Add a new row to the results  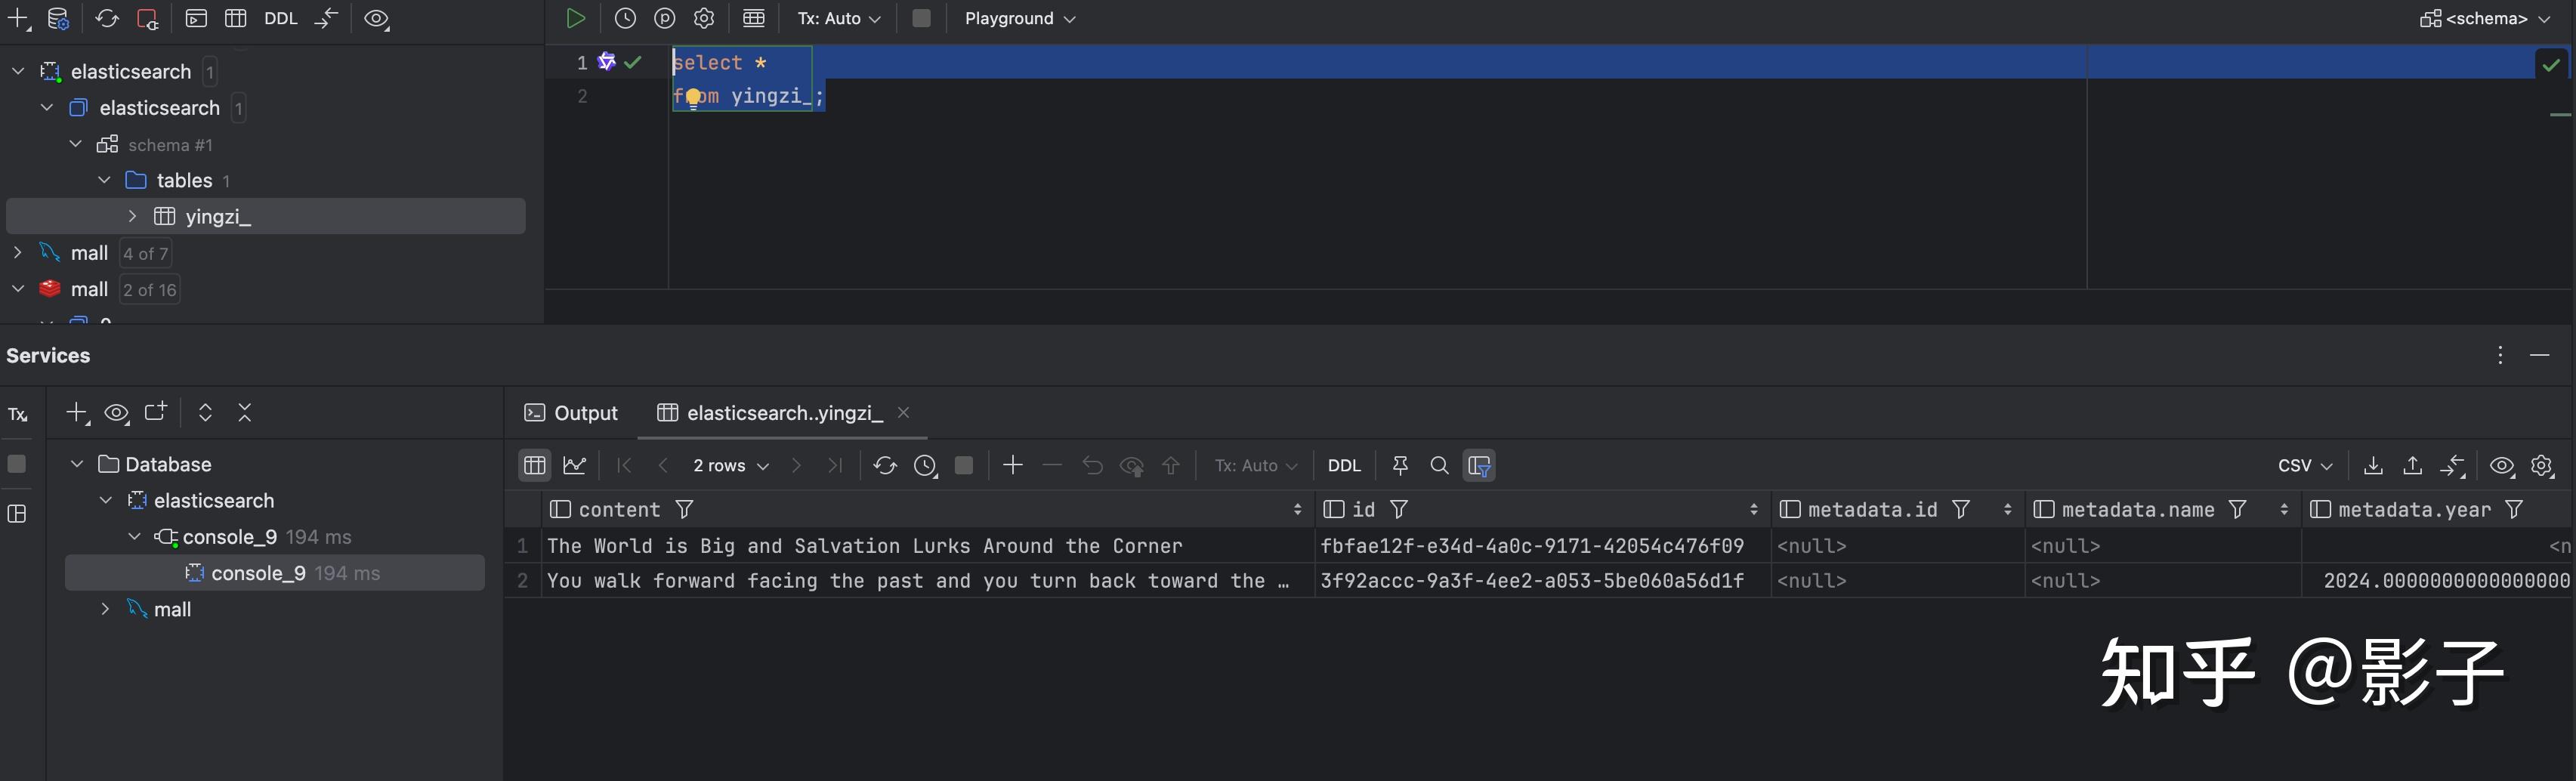coord(1012,465)
